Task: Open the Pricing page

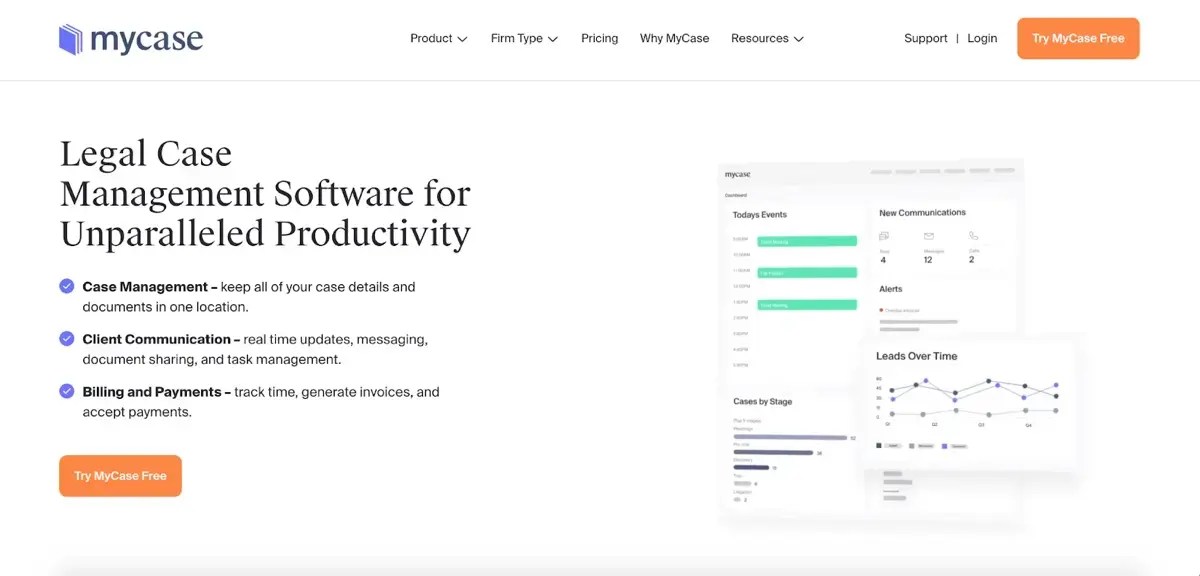Action: coord(600,38)
